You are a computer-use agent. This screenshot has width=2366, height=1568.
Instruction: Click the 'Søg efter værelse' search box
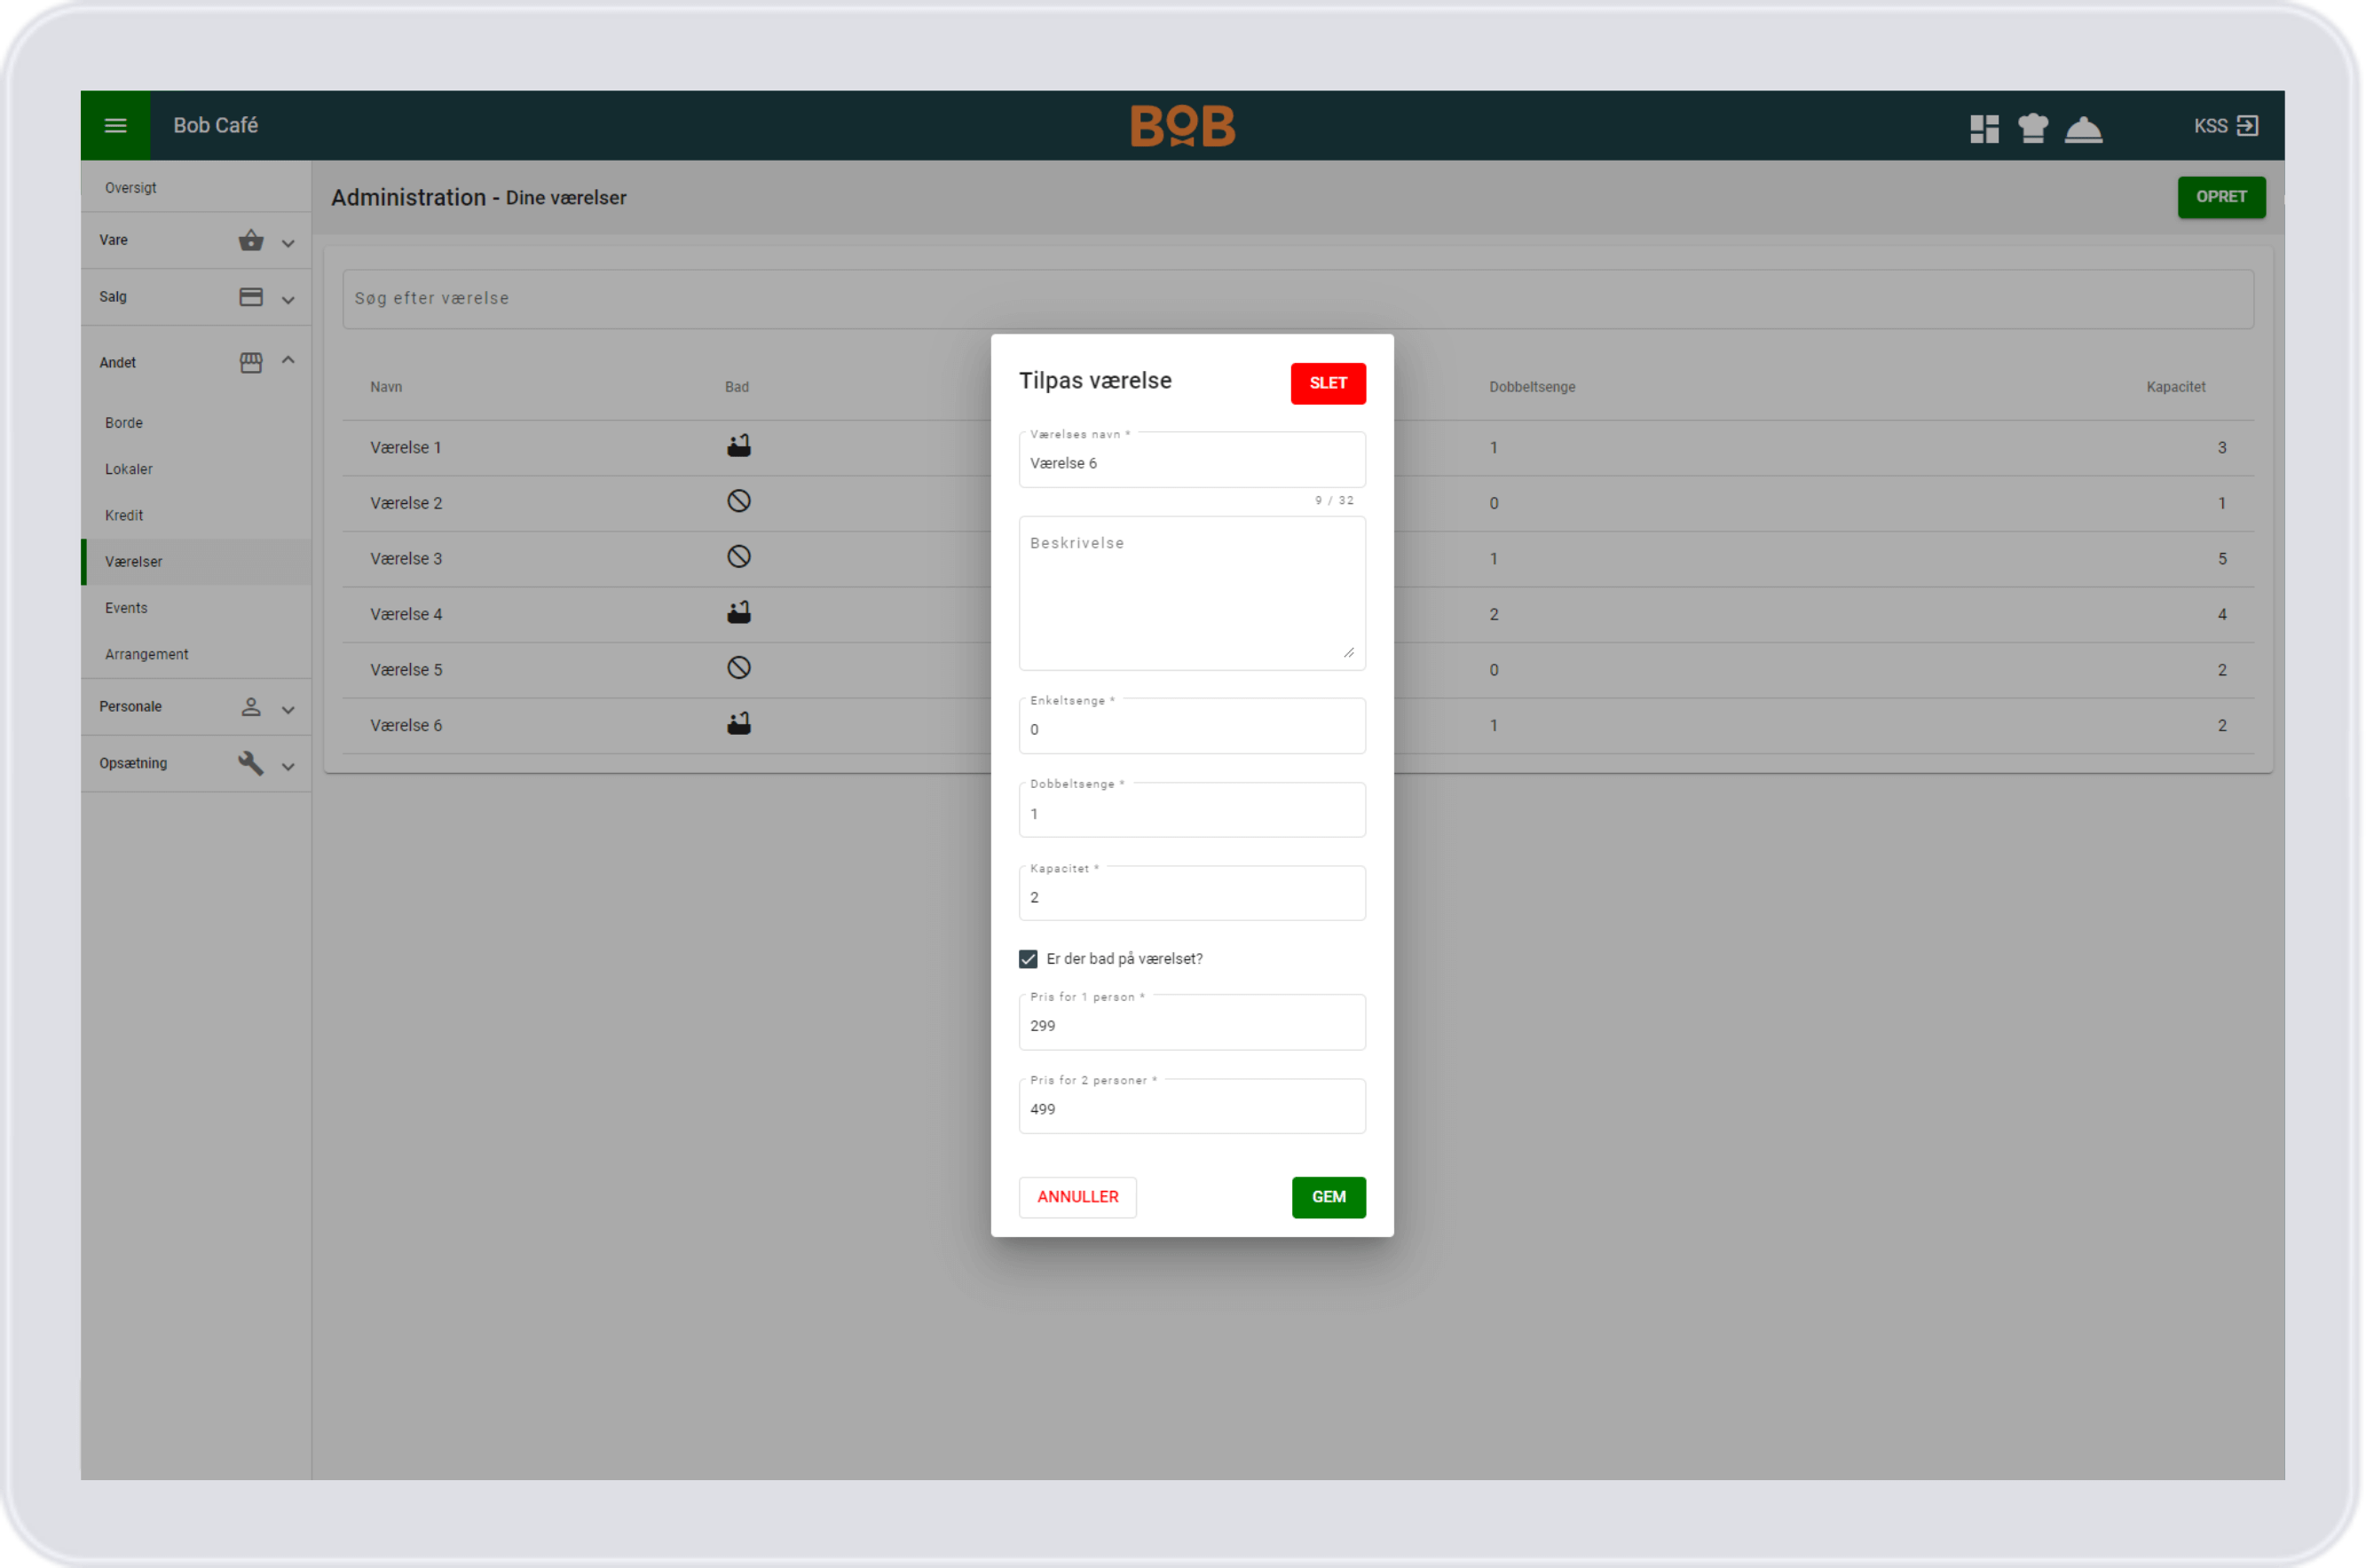(x=1298, y=299)
